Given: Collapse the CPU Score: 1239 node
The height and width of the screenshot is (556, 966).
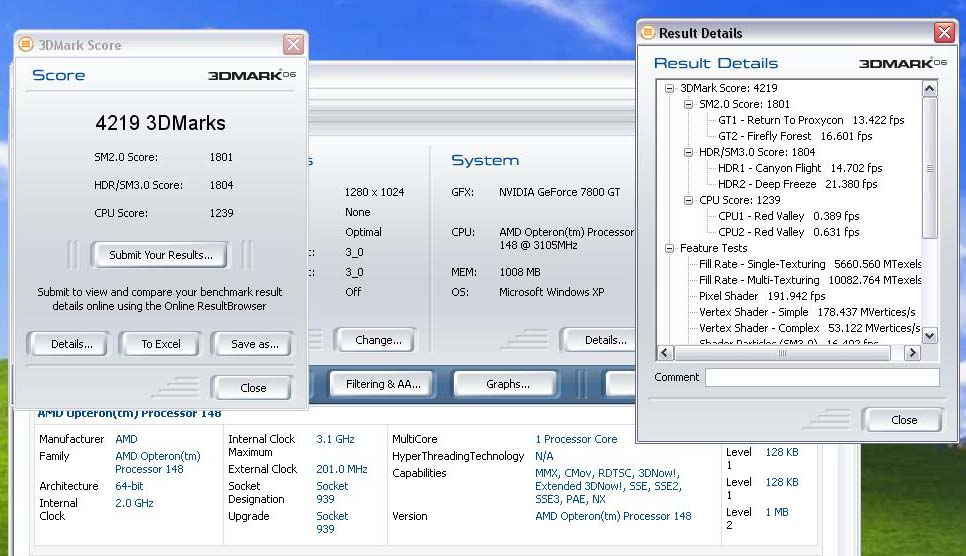Looking at the screenshot, I should (x=688, y=200).
